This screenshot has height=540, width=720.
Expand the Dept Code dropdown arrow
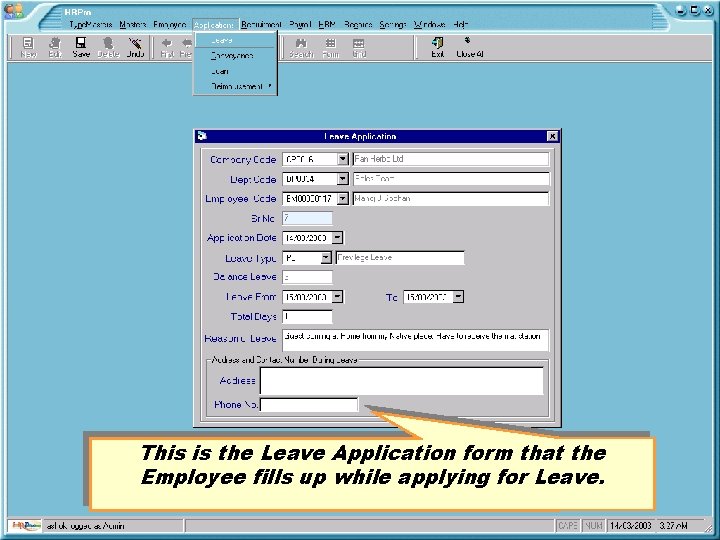coord(343,179)
